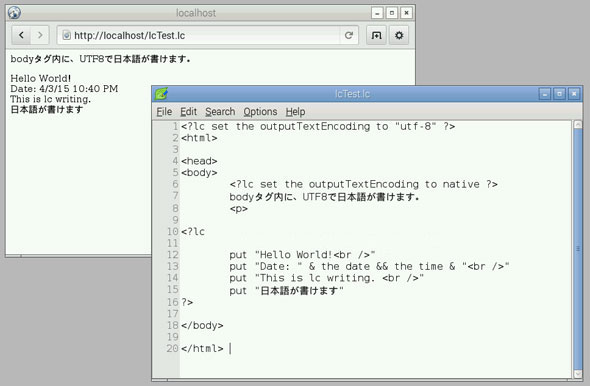This screenshot has width=590, height=386.
Task: Click line setting outputTextEncoding to "utf-8"
Action: tap(318, 126)
